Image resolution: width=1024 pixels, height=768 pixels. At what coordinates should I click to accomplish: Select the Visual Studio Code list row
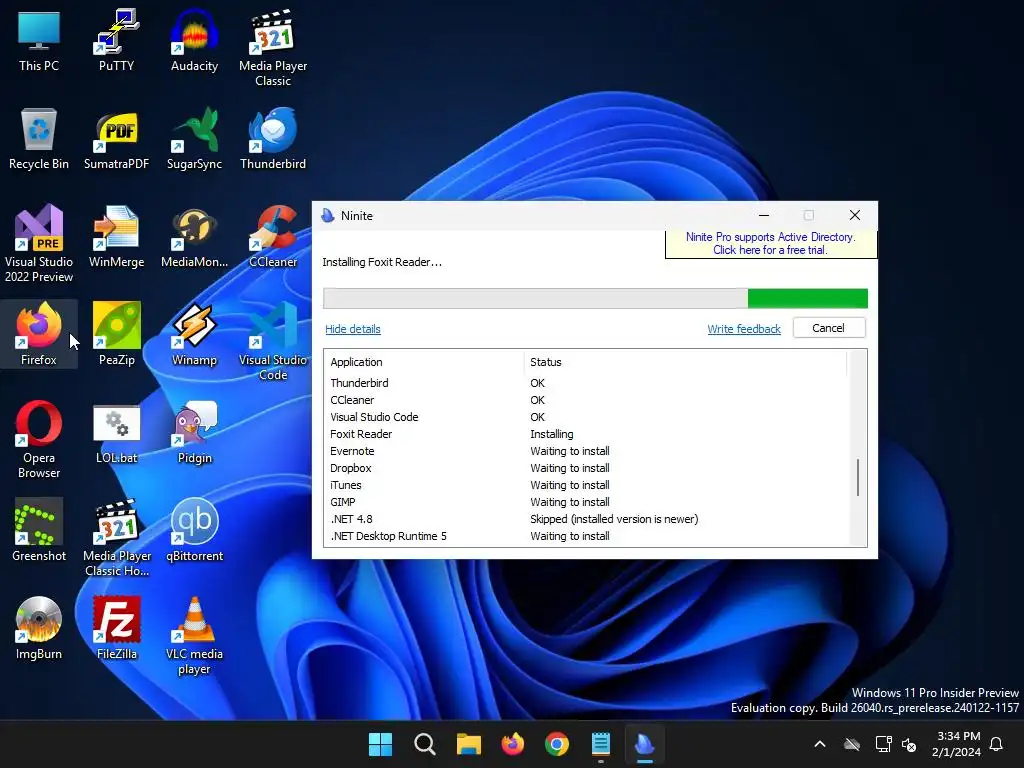(x=586, y=417)
